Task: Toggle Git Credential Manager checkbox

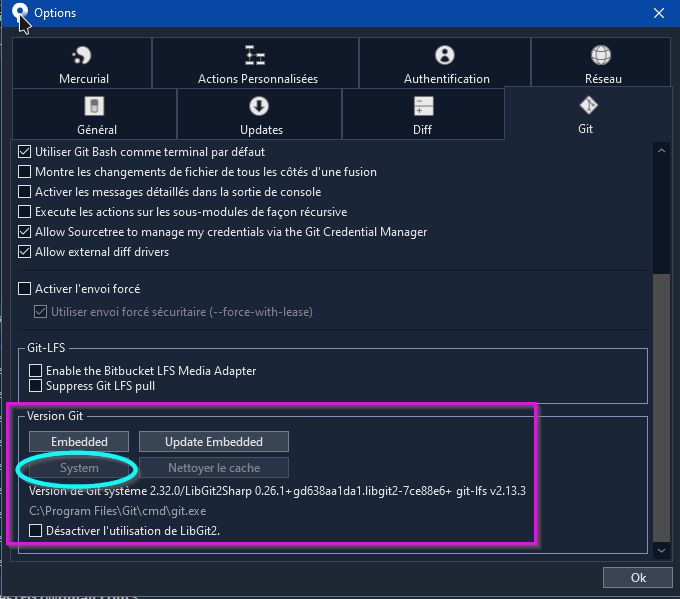Action: click(24, 232)
